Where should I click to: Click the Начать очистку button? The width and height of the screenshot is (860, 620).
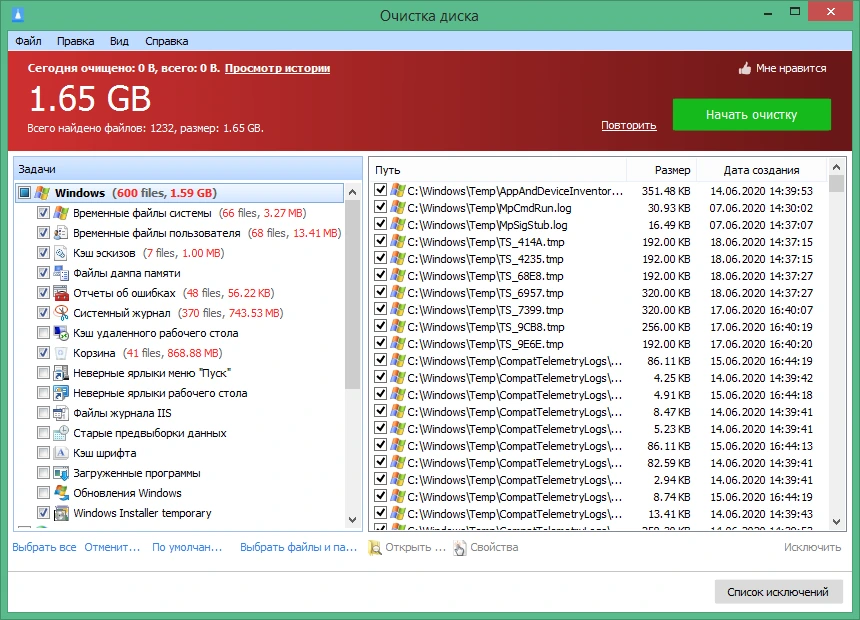click(x=751, y=115)
